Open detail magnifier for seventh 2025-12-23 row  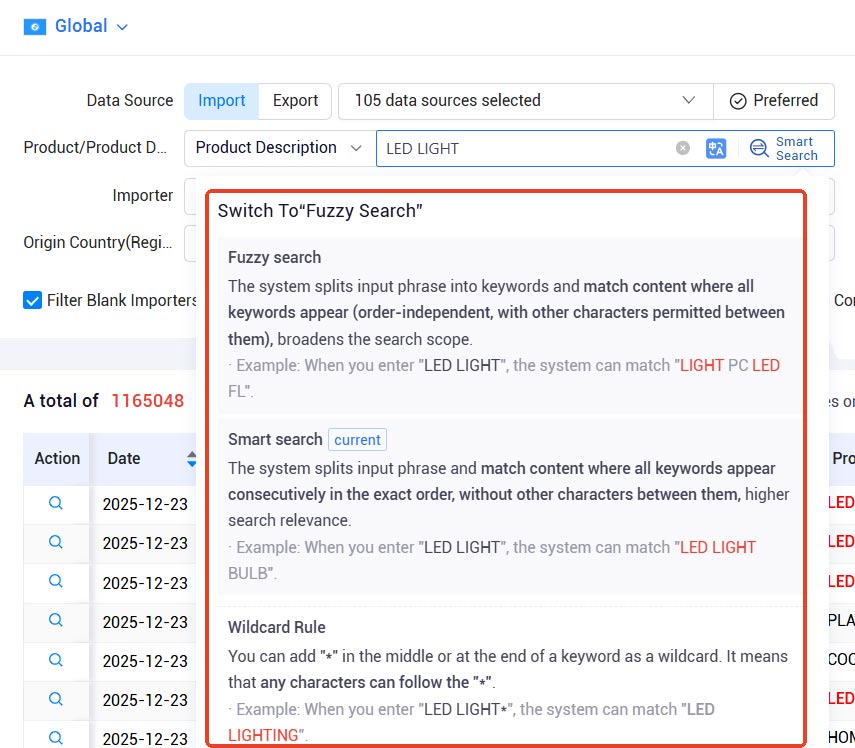coord(56,738)
